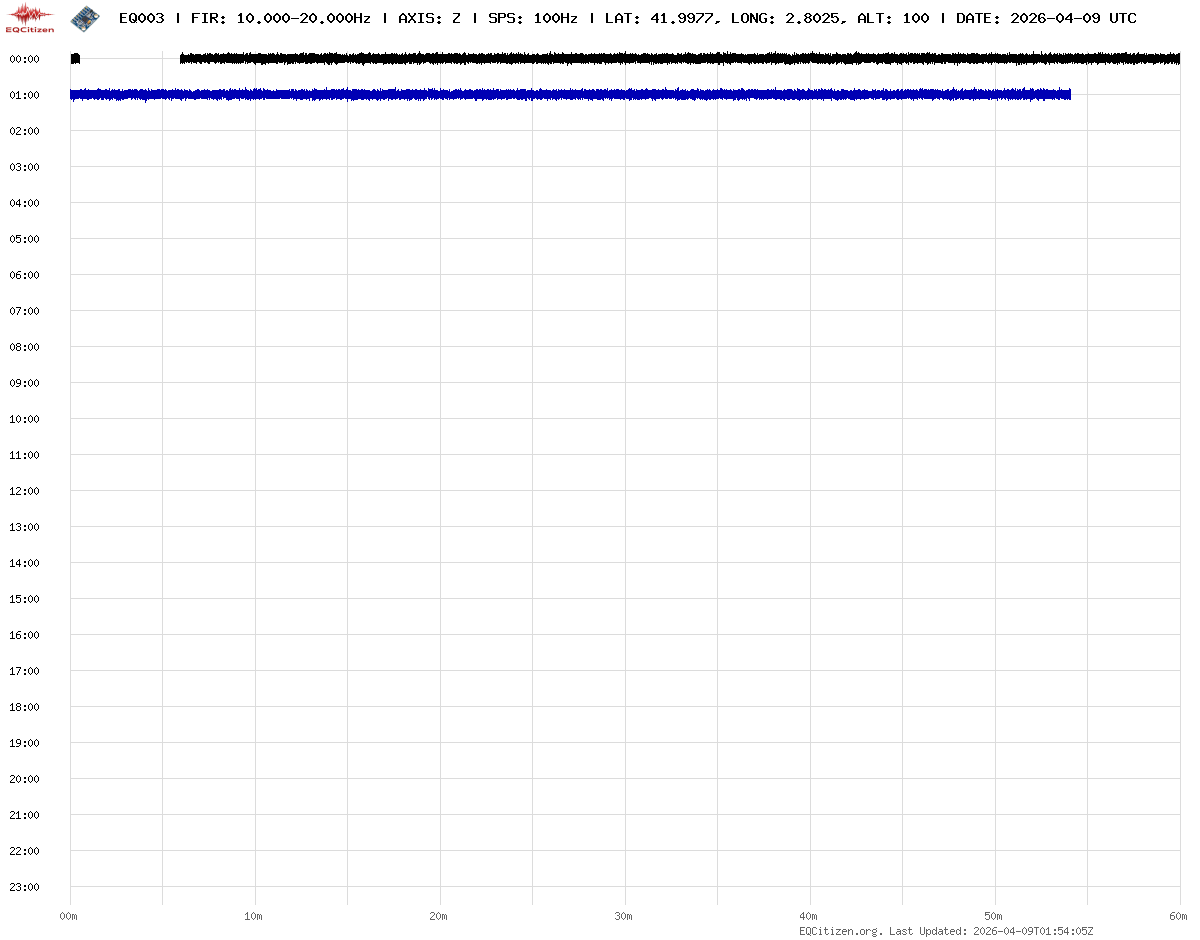1200x940 pixels.
Task: Select the 00:00 hour label
Action: click(24, 59)
